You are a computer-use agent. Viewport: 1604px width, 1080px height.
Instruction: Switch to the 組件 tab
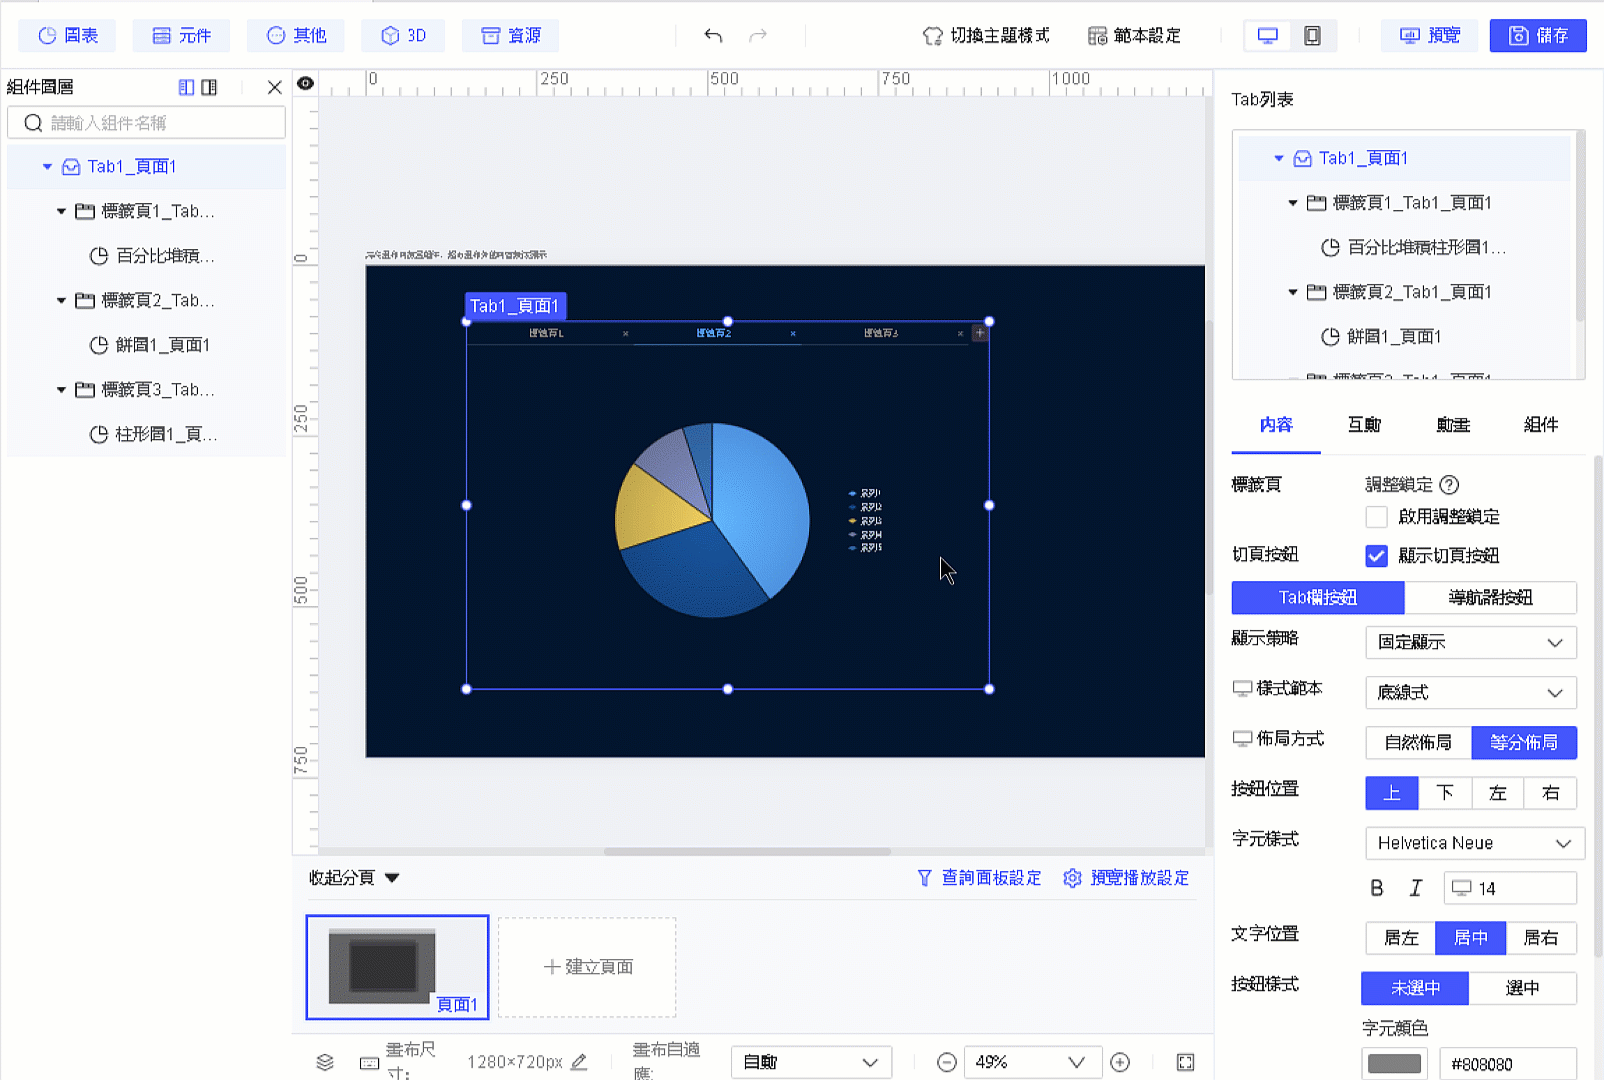1541,425
